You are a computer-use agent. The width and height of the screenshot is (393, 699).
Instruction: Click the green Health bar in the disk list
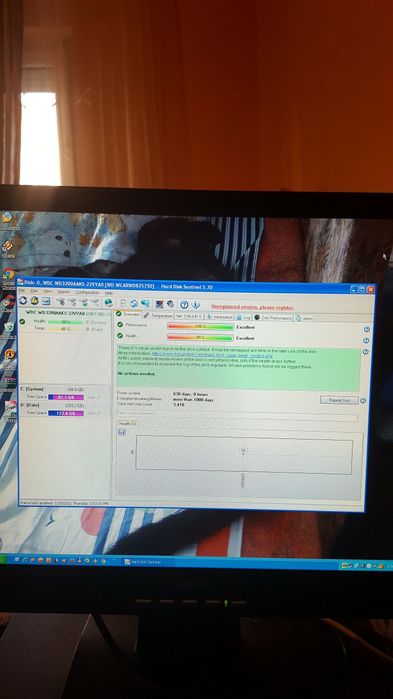pyautogui.click(x=66, y=322)
